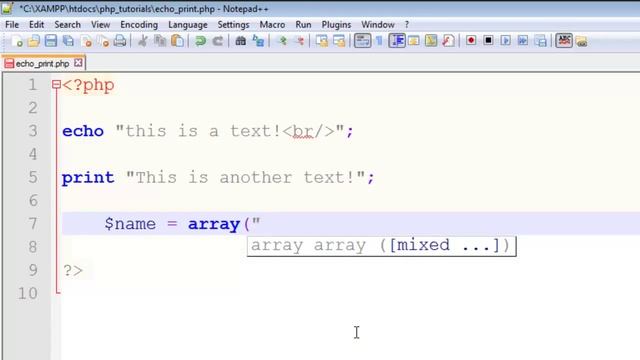
Task: Open the Language menu
Action: [188, 24]
